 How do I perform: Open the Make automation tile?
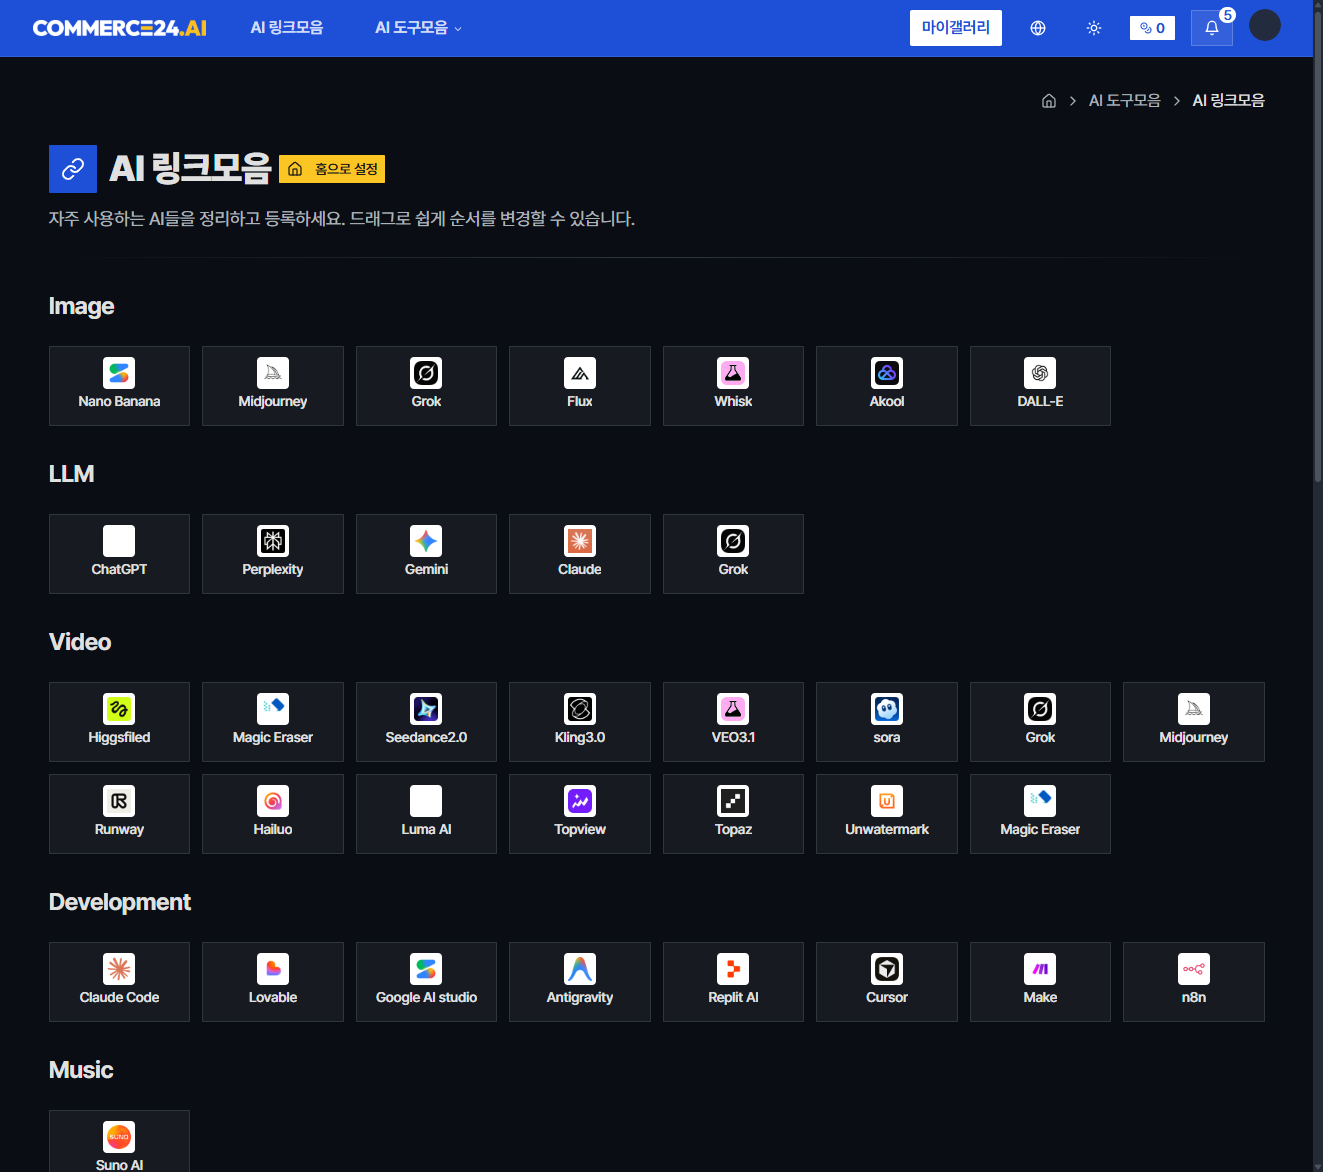coord(1040,982)
